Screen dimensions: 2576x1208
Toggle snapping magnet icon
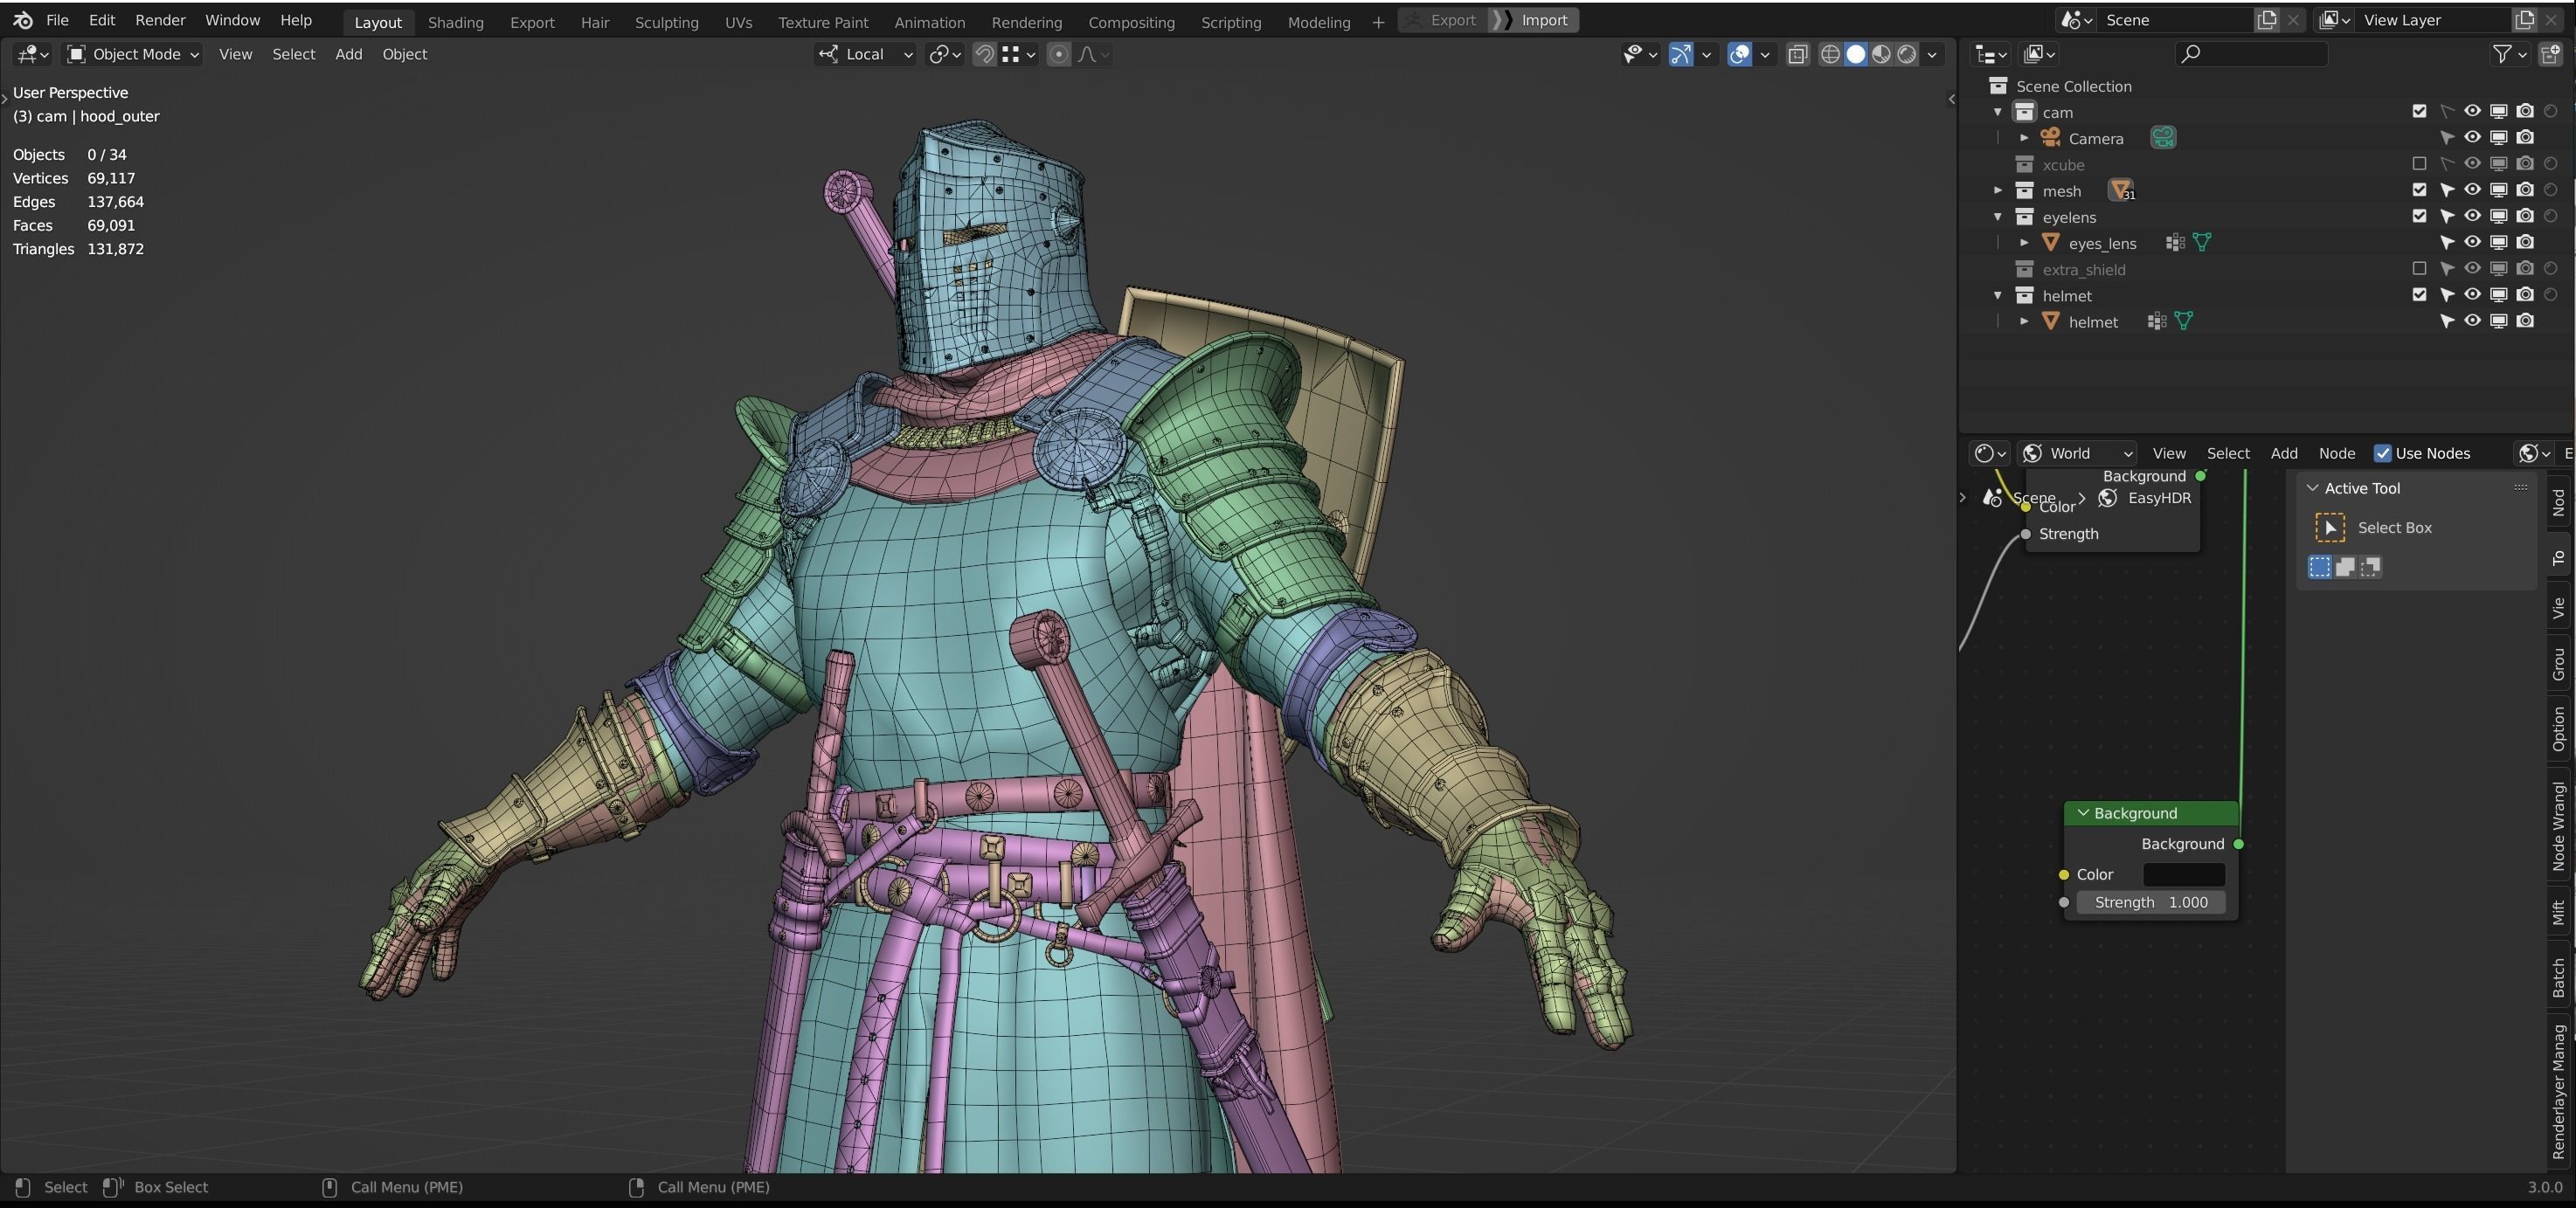coord(985,54)
